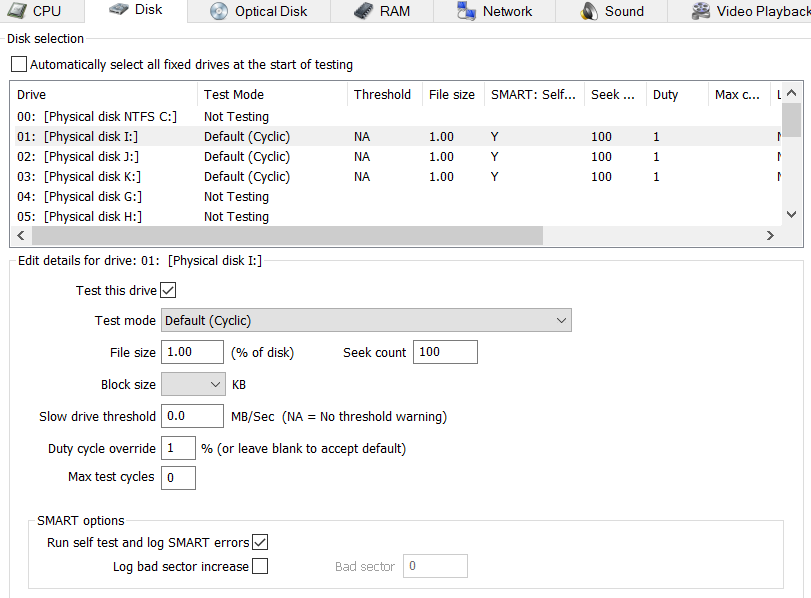Enable automatically select all fixed drives
811x598 pixels.
pyautogui.click(x=19, y=64)
